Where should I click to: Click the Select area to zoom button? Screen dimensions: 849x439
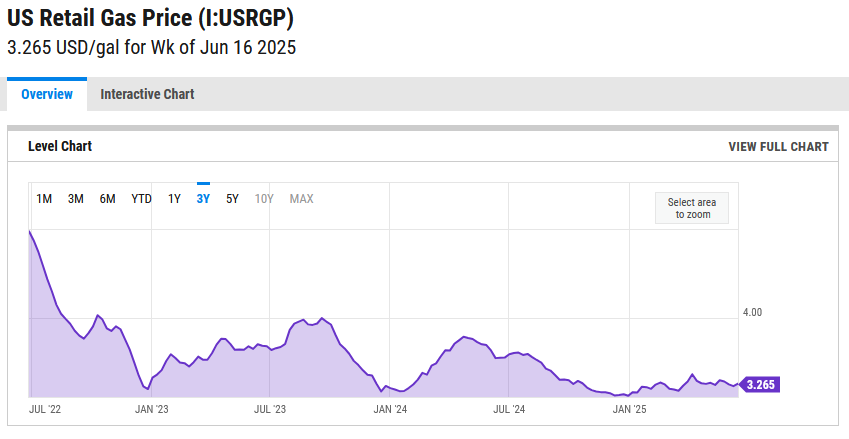[x=692, y=208]
